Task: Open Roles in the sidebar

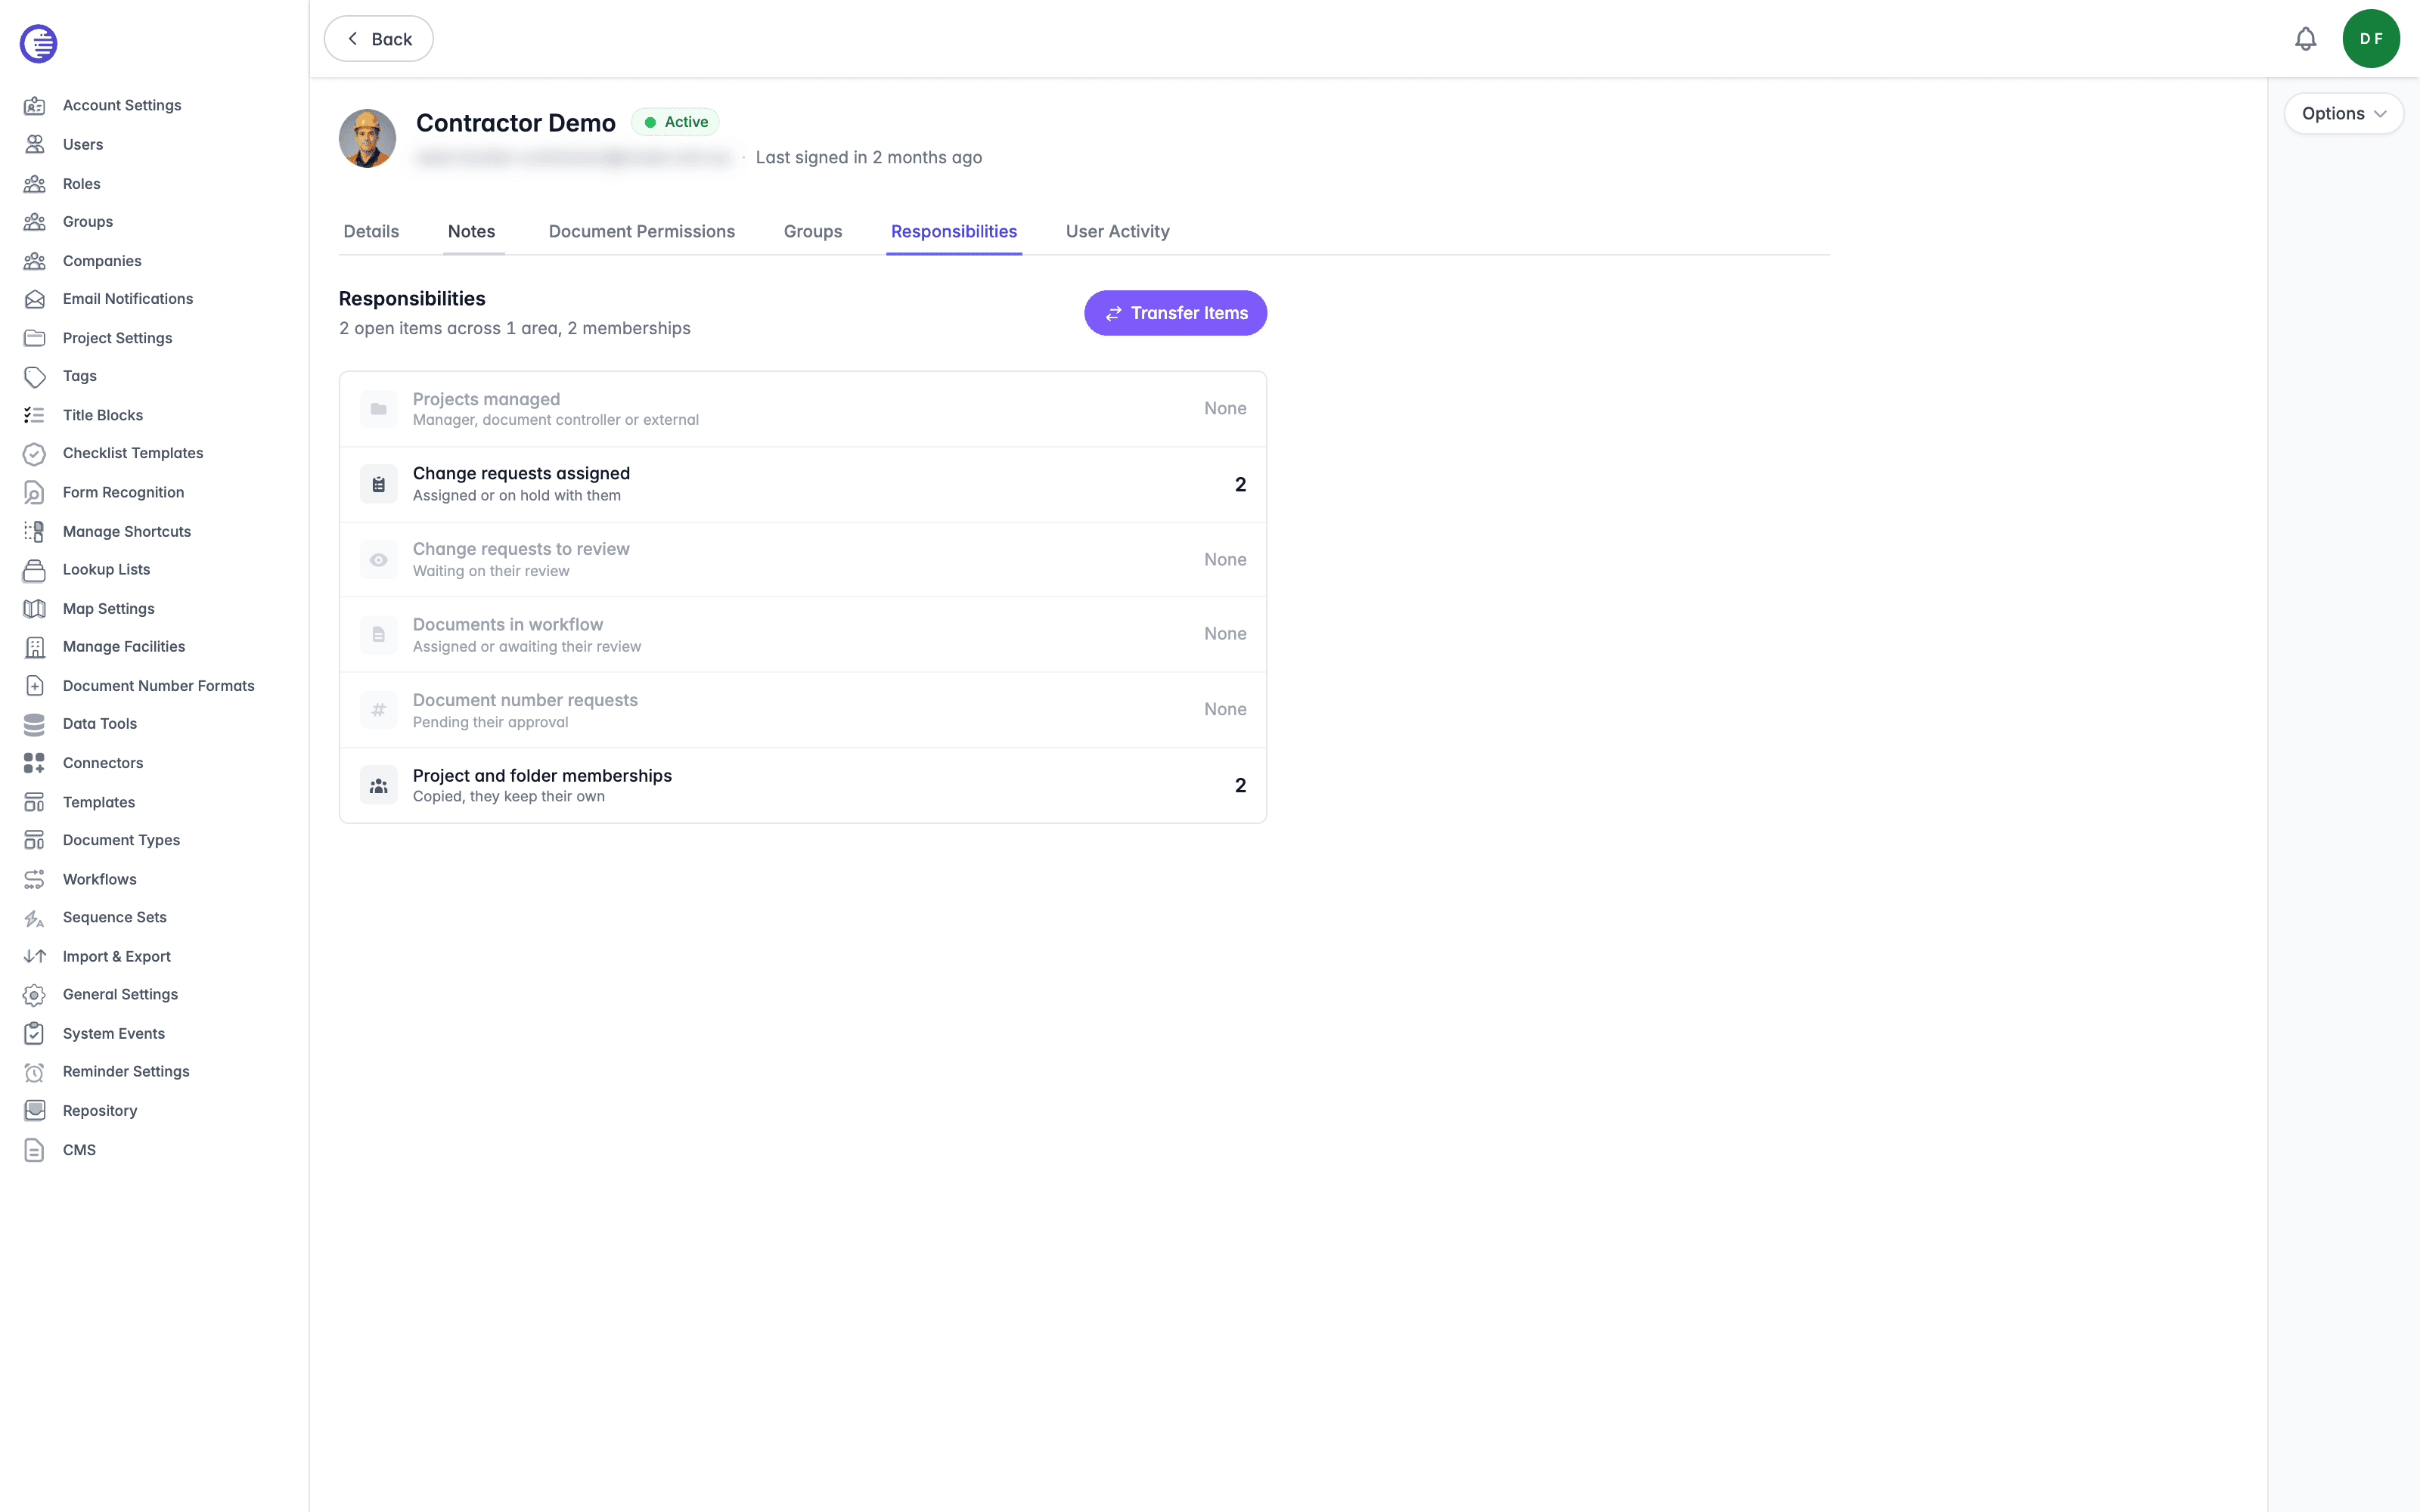Action: pyautogui.click(x=81, y=183)
